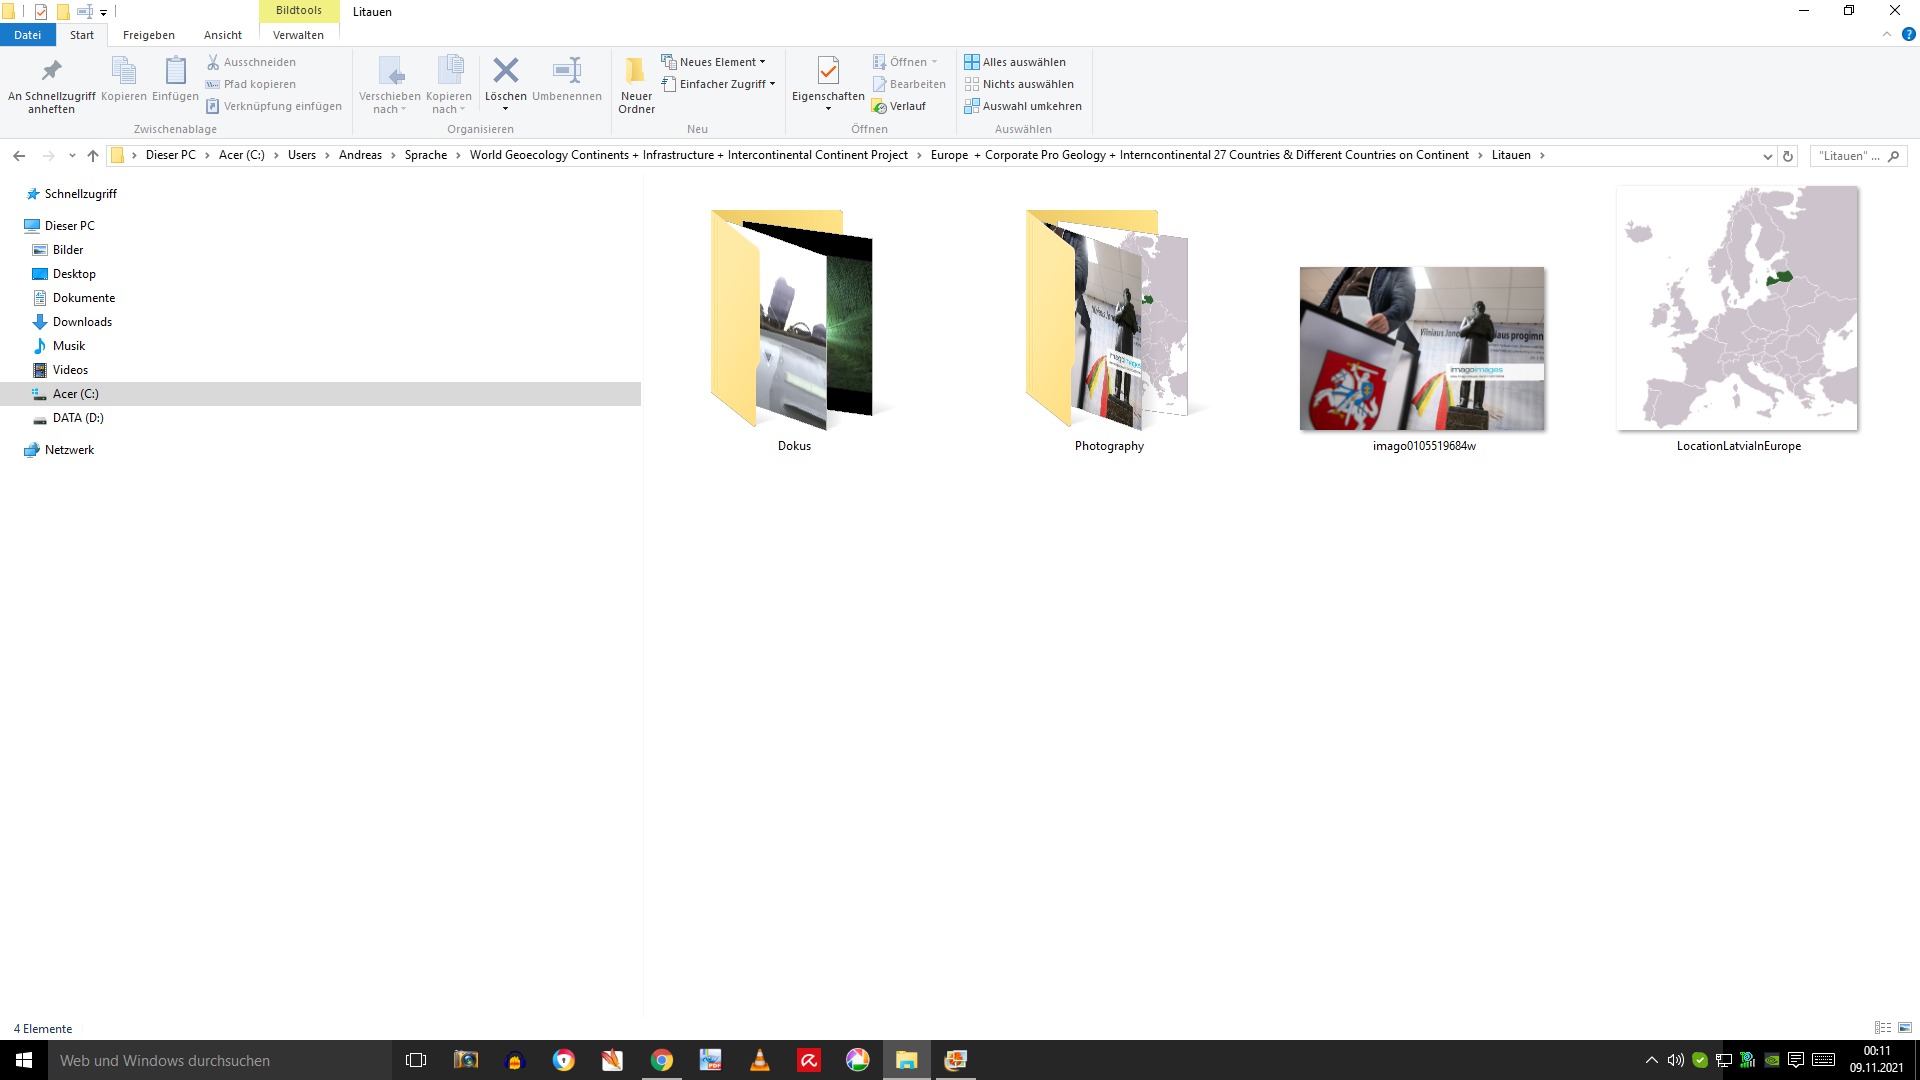Expand the address bar history dropdown

[x=1768, y=156]
